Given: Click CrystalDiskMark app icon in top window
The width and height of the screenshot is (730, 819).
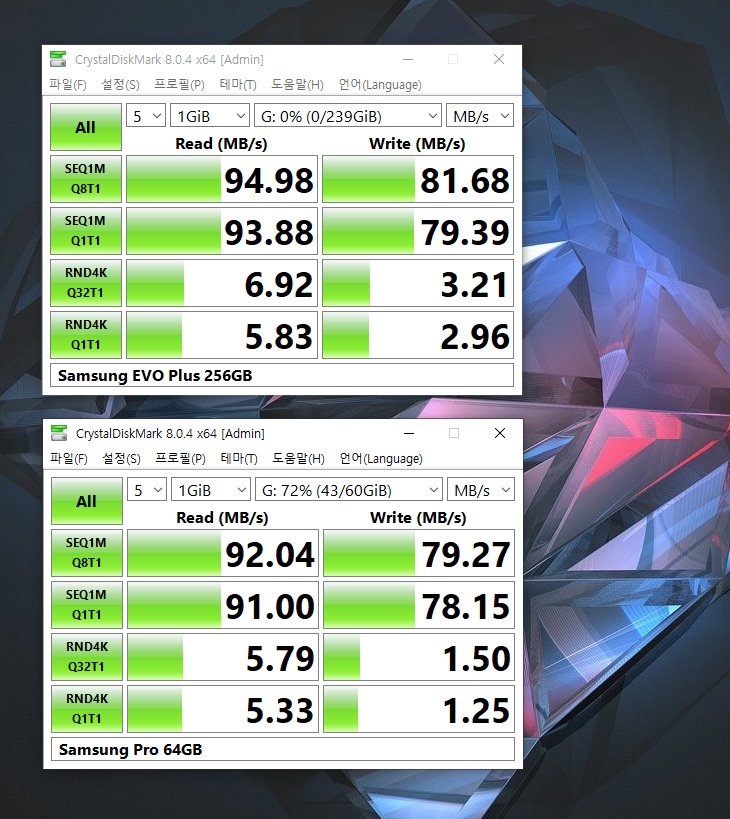Looking at the screenshot, I should pyautogui.click(x=58, y=59).
